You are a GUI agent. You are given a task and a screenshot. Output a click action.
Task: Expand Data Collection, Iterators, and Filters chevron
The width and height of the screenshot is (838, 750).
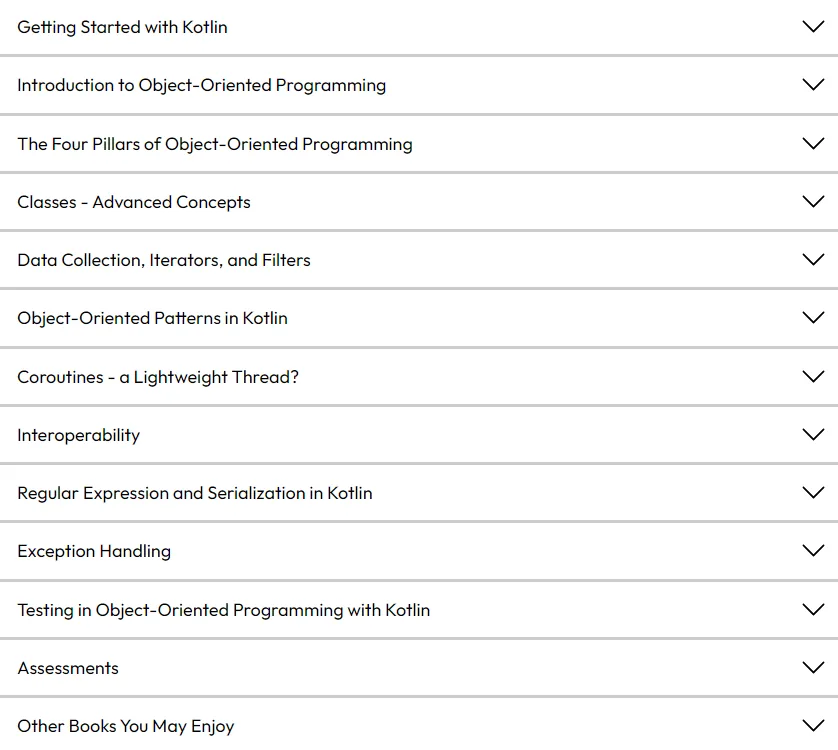click(813, 260)
